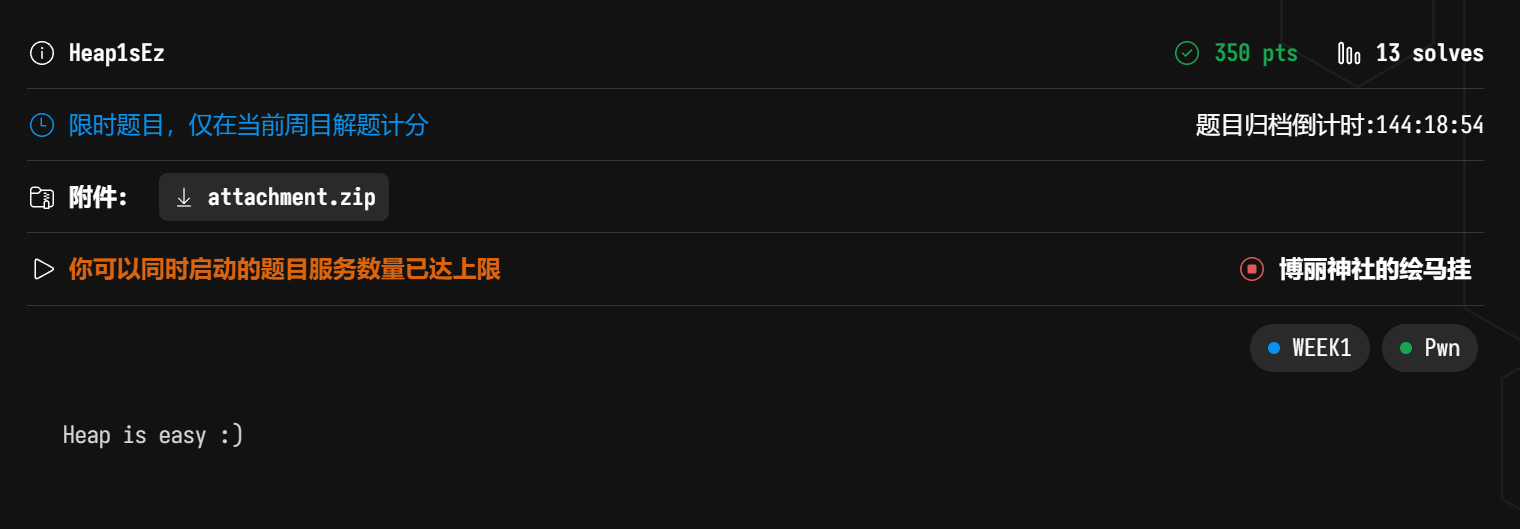
Task: Click the bar chart solves icon
Action: pos(1349,53)
